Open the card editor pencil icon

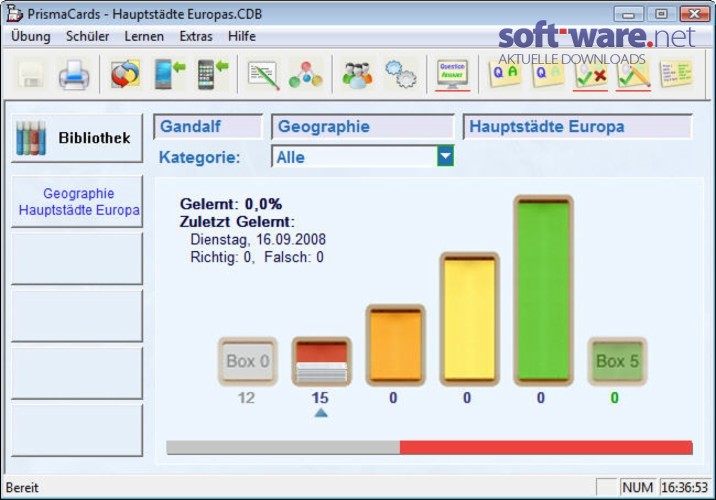263,76
